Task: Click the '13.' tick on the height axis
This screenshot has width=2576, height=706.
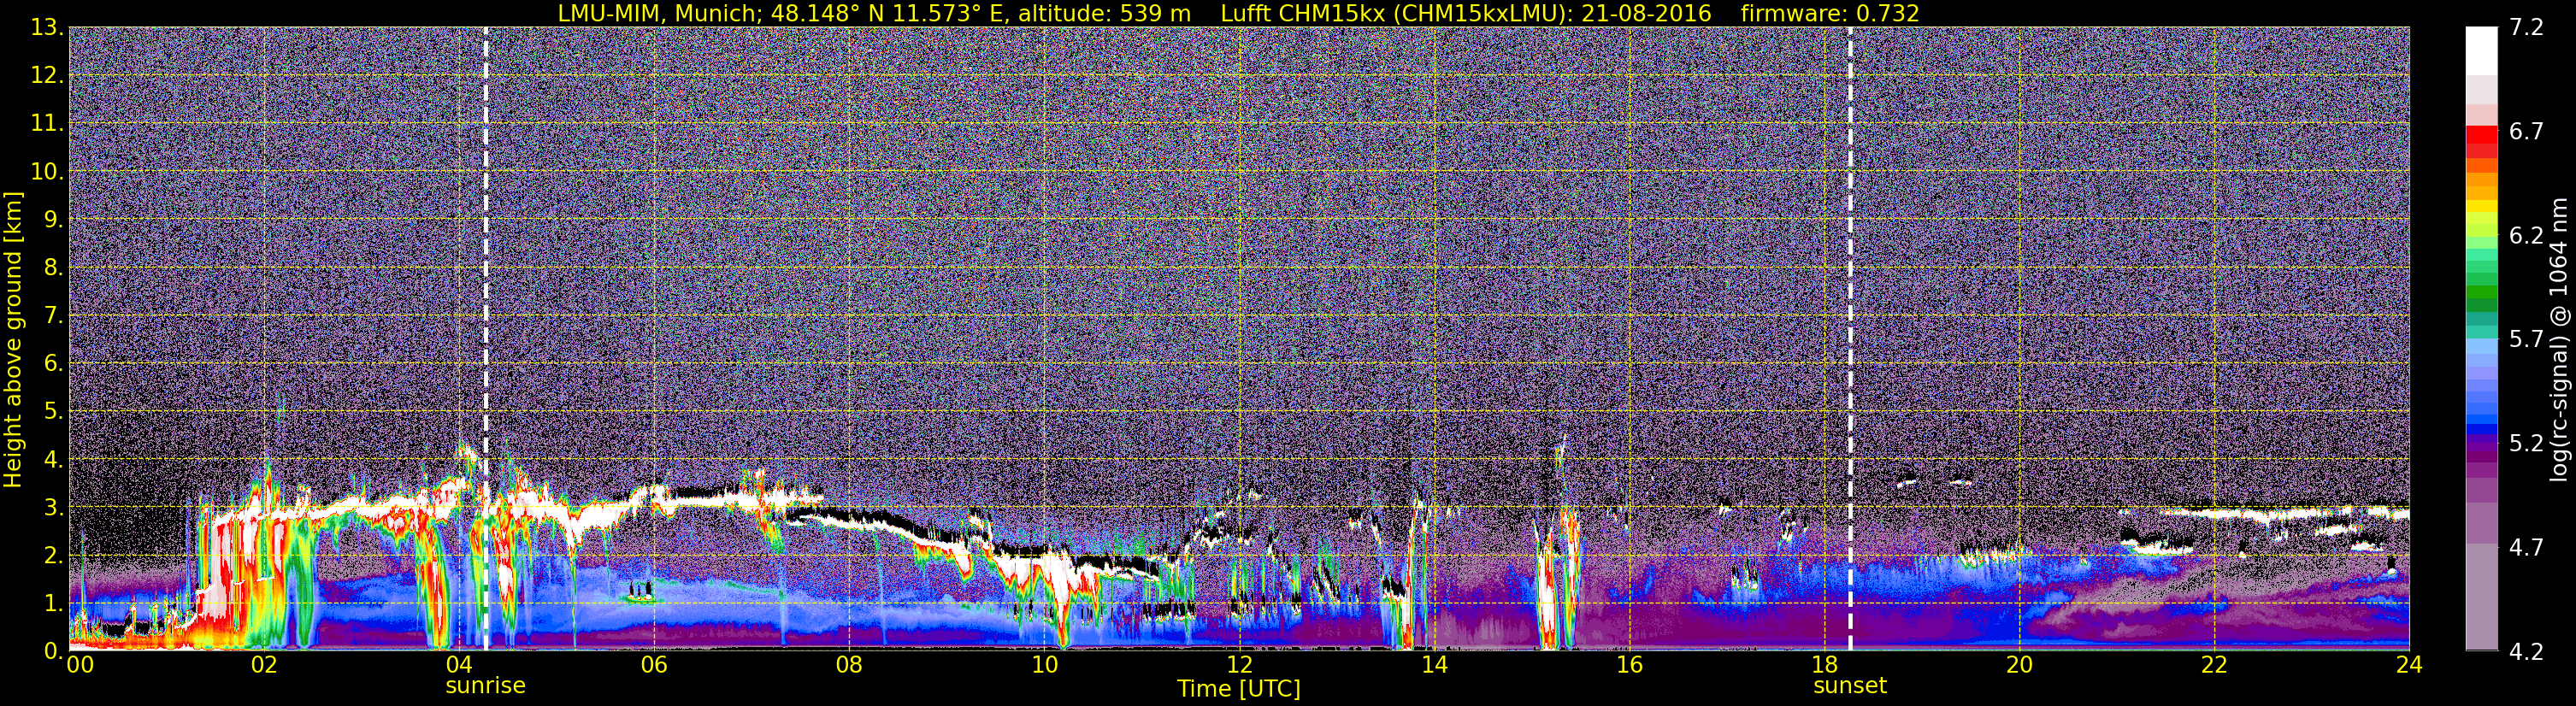Action: (x=47, y=28)
